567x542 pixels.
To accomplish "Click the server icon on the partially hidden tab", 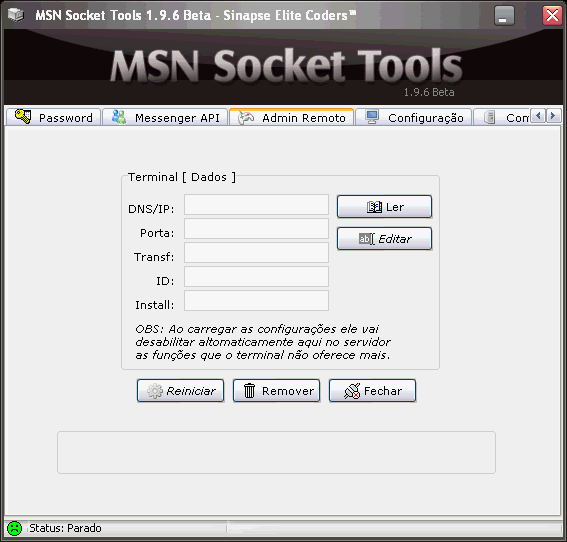I will point(489,117).
